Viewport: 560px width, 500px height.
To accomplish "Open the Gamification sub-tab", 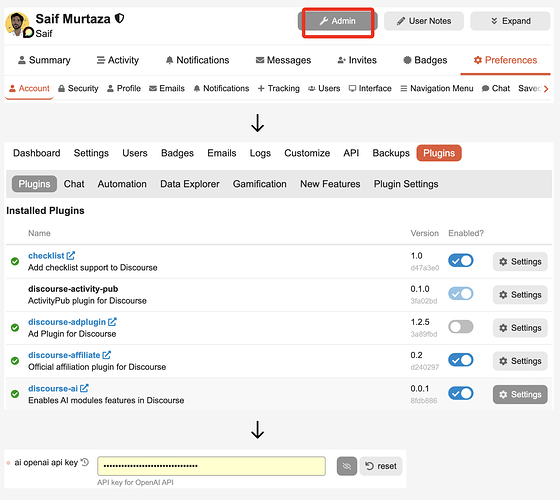I will click(259, 184).
